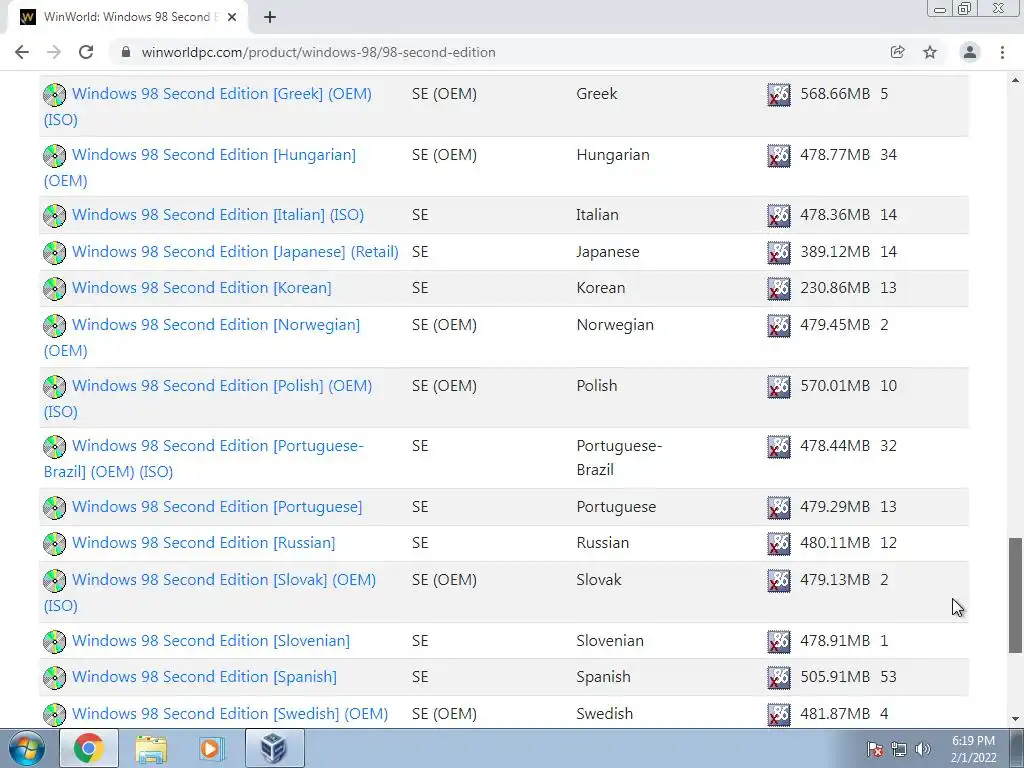Close the WinWorld tab
Image resolution: width=1024 pixels, height=768 pixels.
[232, 17]
